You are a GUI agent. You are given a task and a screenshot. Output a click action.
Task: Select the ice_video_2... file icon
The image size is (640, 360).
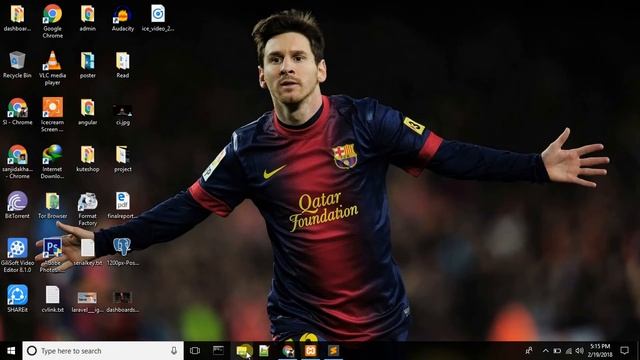[x=158, y=18]
